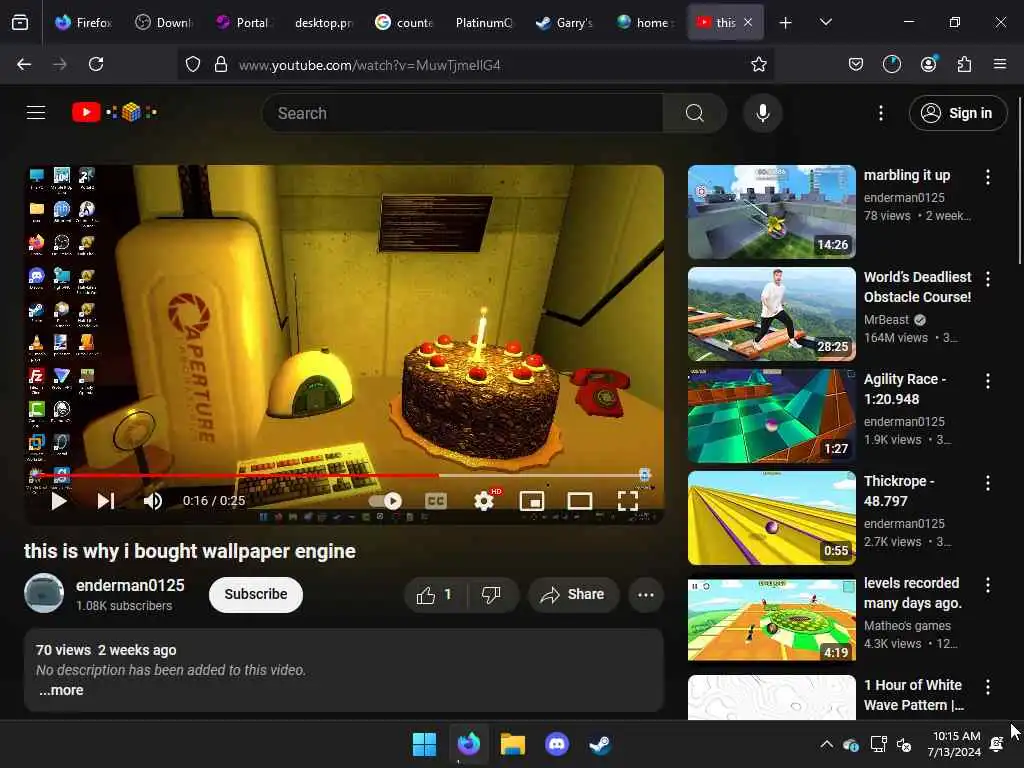
Task: Open File Explorer from taskbar
Action: (513, 744)
